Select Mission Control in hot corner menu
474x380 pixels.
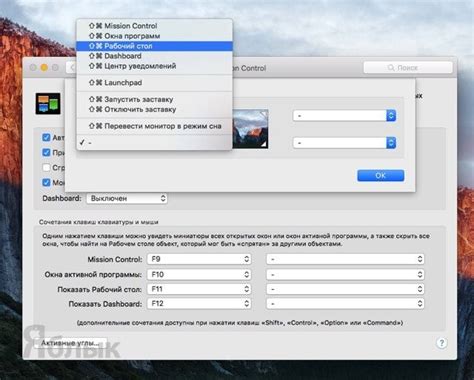[154, 26]
